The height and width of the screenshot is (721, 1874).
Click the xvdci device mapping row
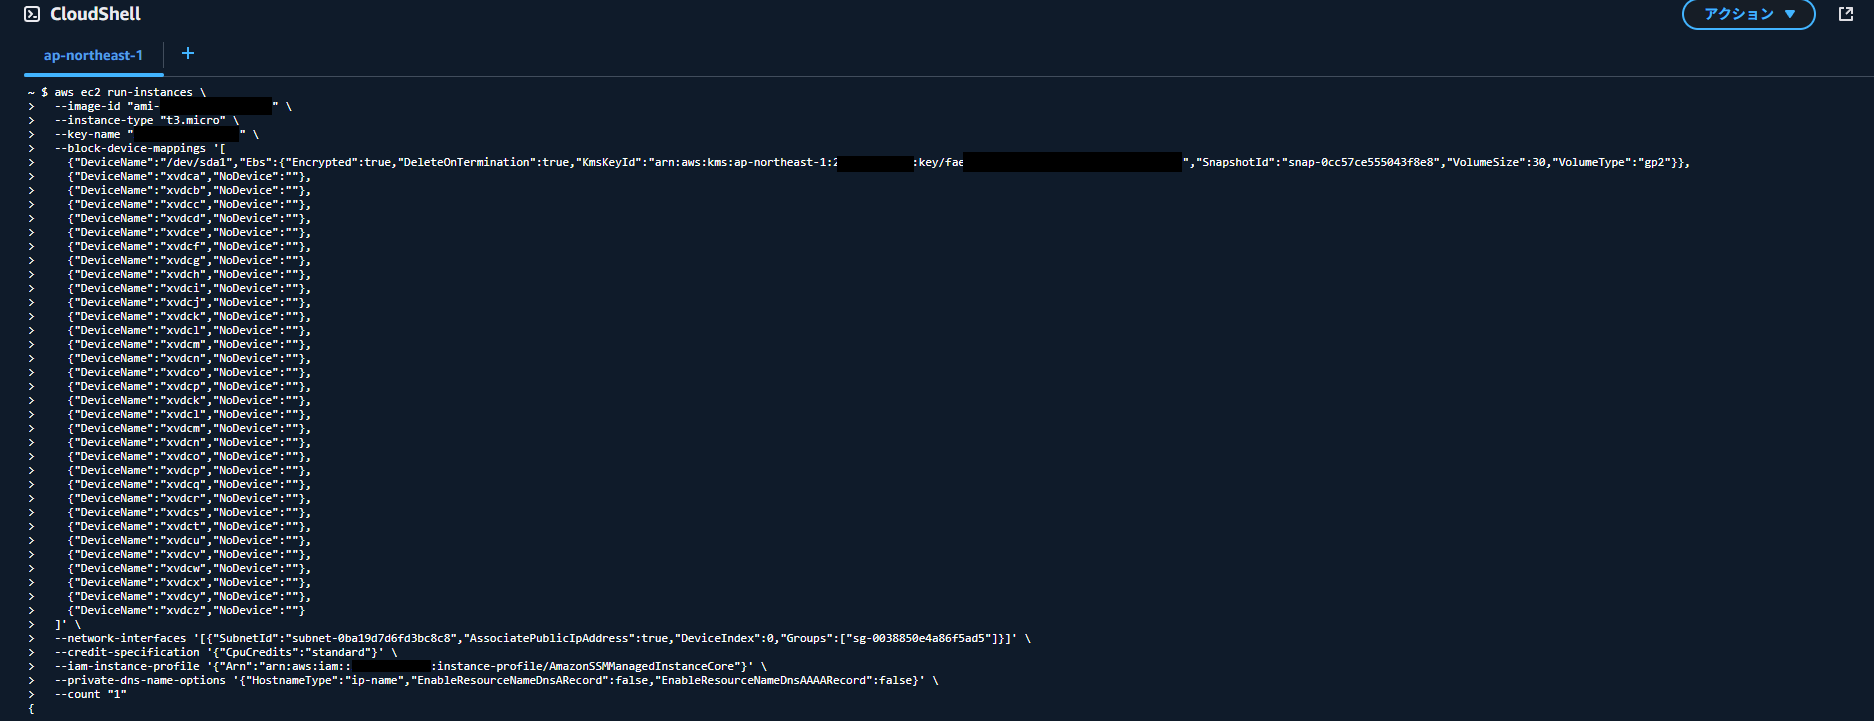[189, 288]
